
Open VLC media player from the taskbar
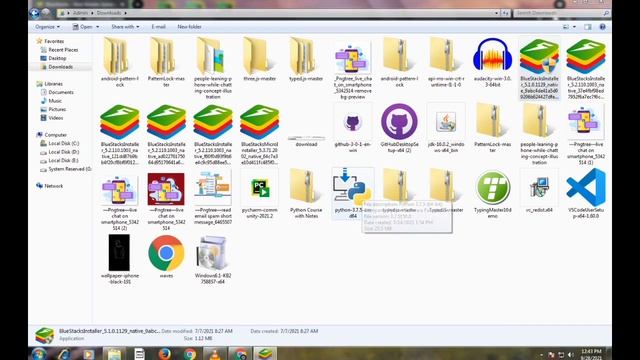click(x=215, y=353)
